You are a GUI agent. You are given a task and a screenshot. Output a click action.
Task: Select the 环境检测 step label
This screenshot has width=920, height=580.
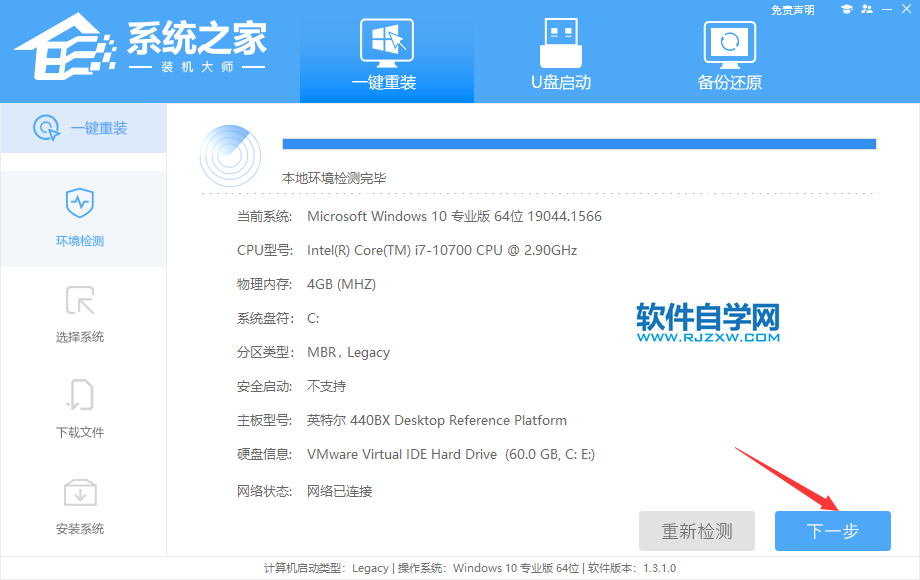[80, 241]
